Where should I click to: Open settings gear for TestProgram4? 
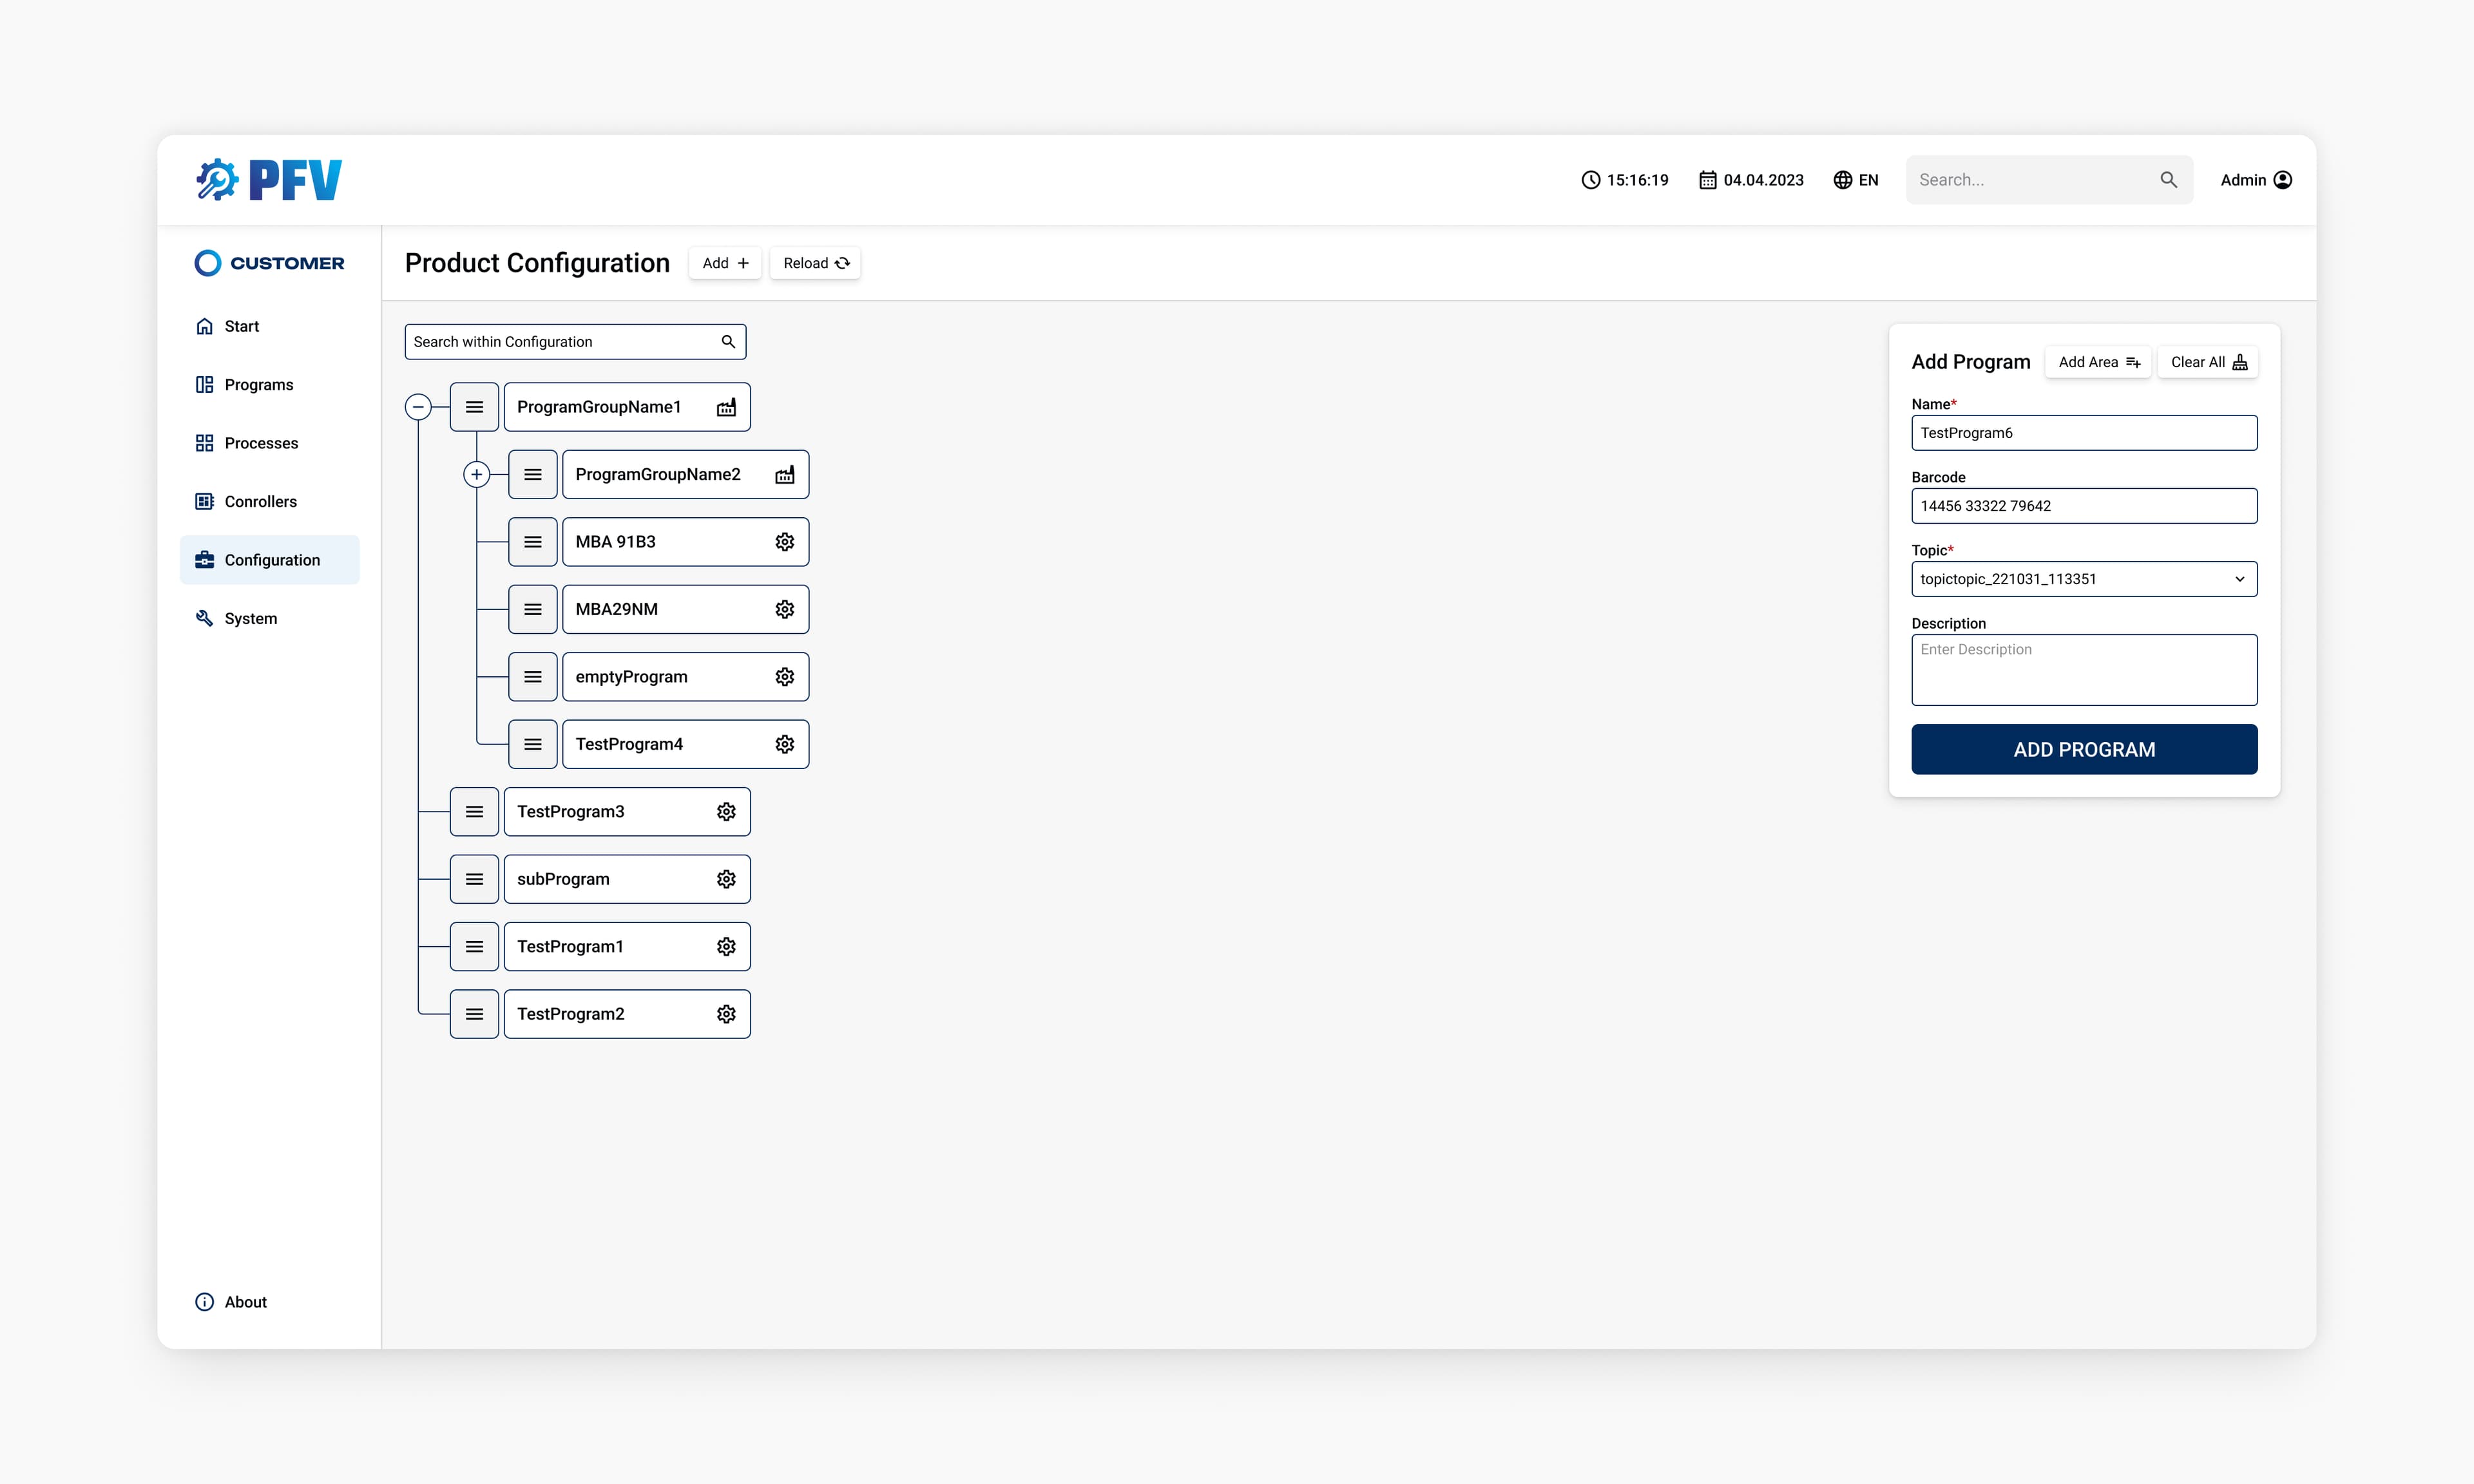785,744
